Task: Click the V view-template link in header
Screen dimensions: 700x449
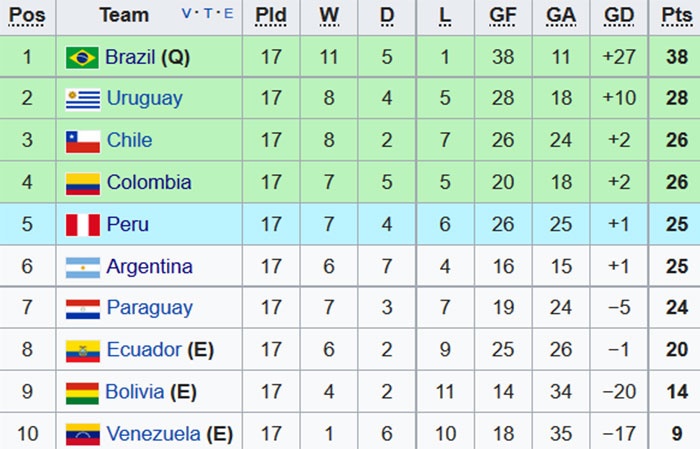Action: 187,14
